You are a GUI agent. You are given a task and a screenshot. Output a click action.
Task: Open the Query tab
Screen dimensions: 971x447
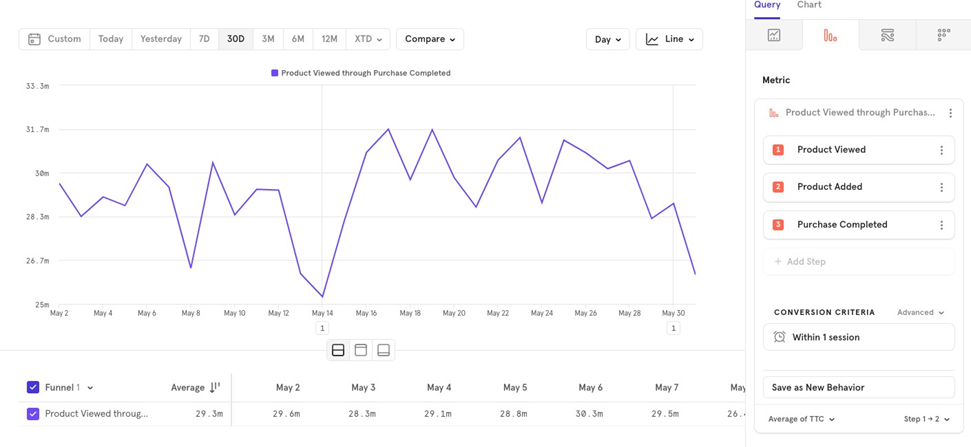(767, 6)
